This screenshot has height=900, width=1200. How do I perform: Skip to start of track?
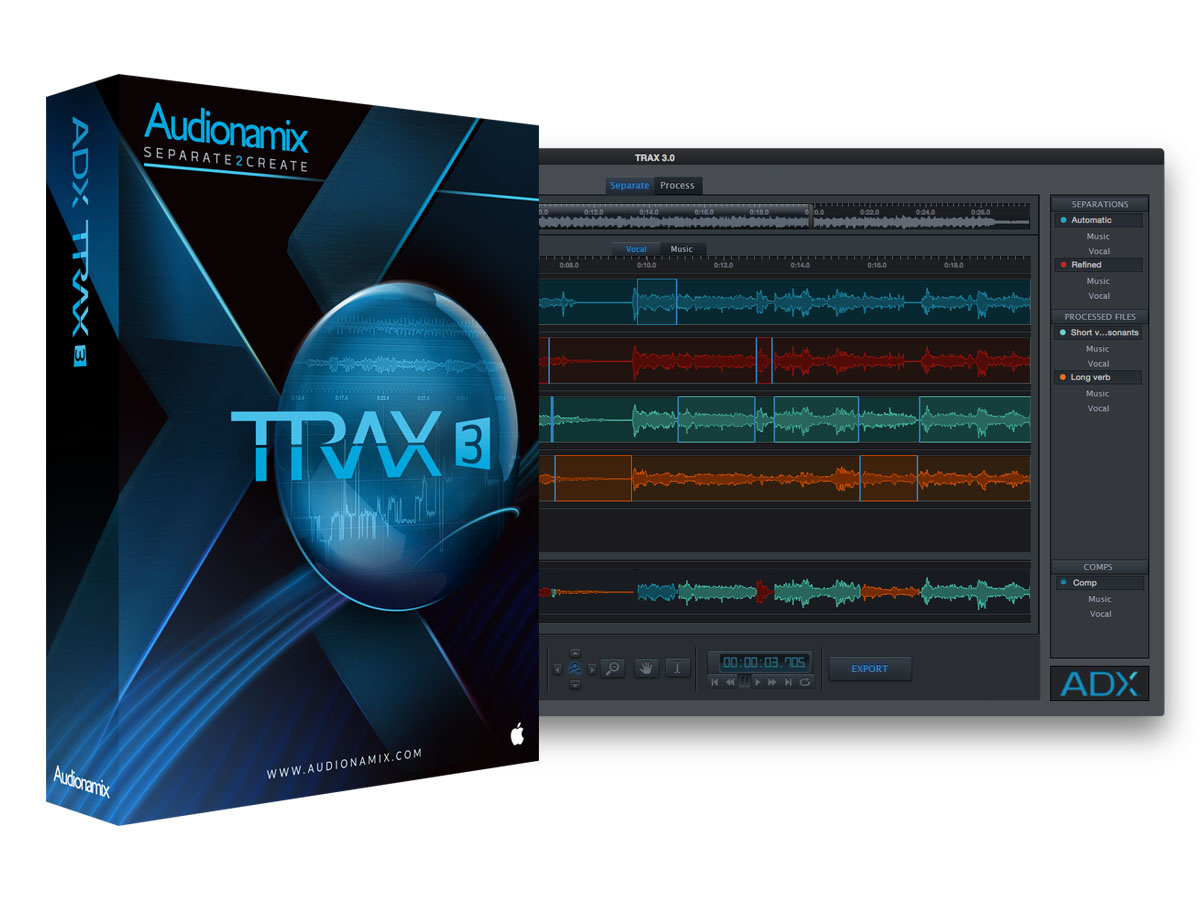(714, 682)
